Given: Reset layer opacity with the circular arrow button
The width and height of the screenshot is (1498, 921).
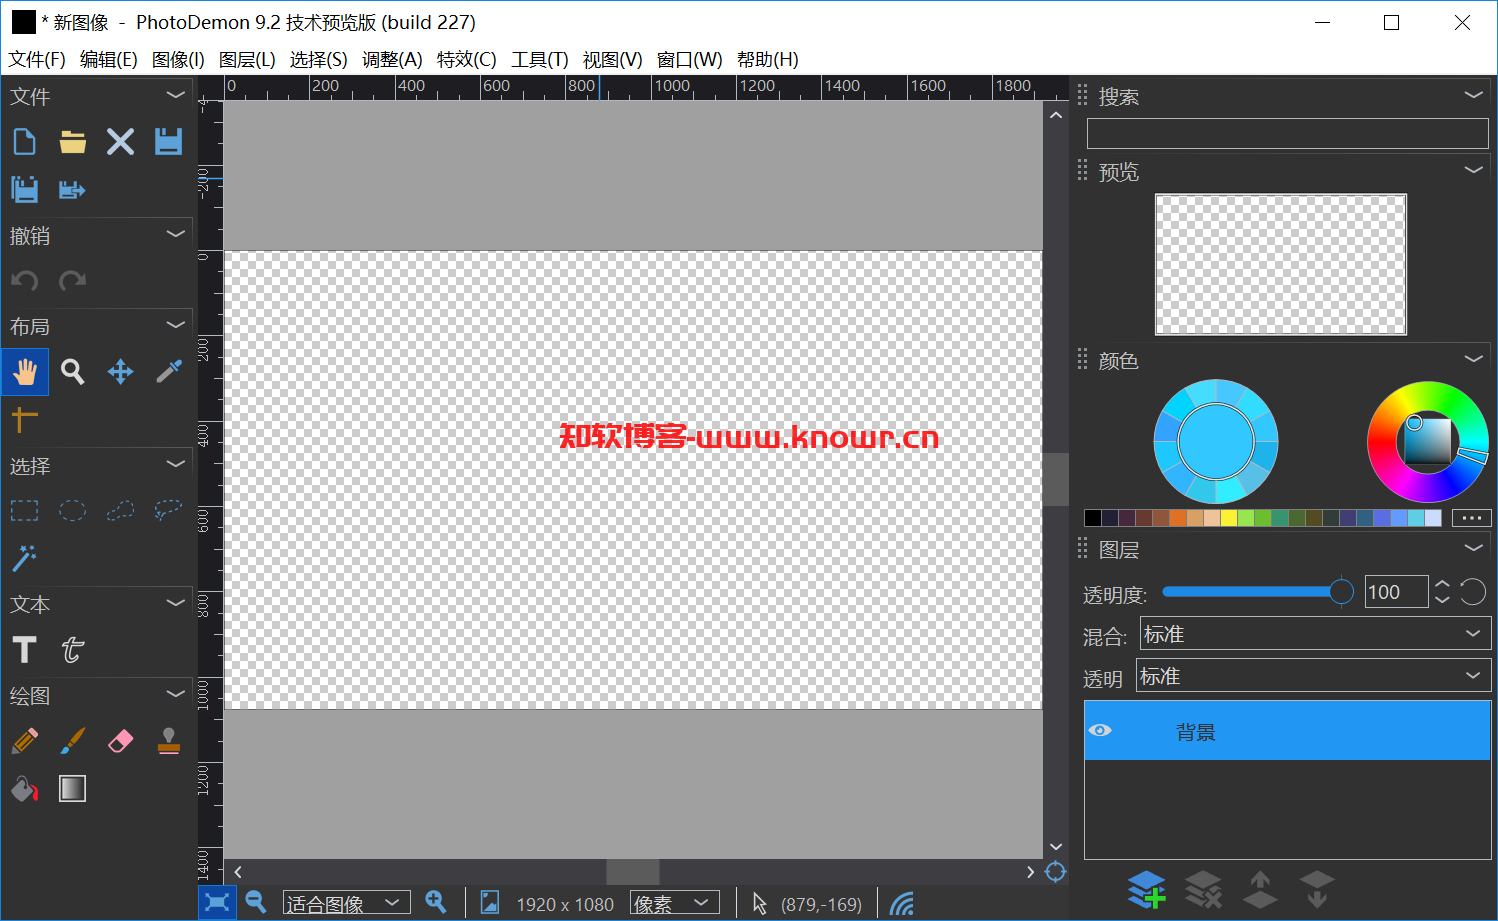Looking at the screenshot, I should coord(1473,592).
